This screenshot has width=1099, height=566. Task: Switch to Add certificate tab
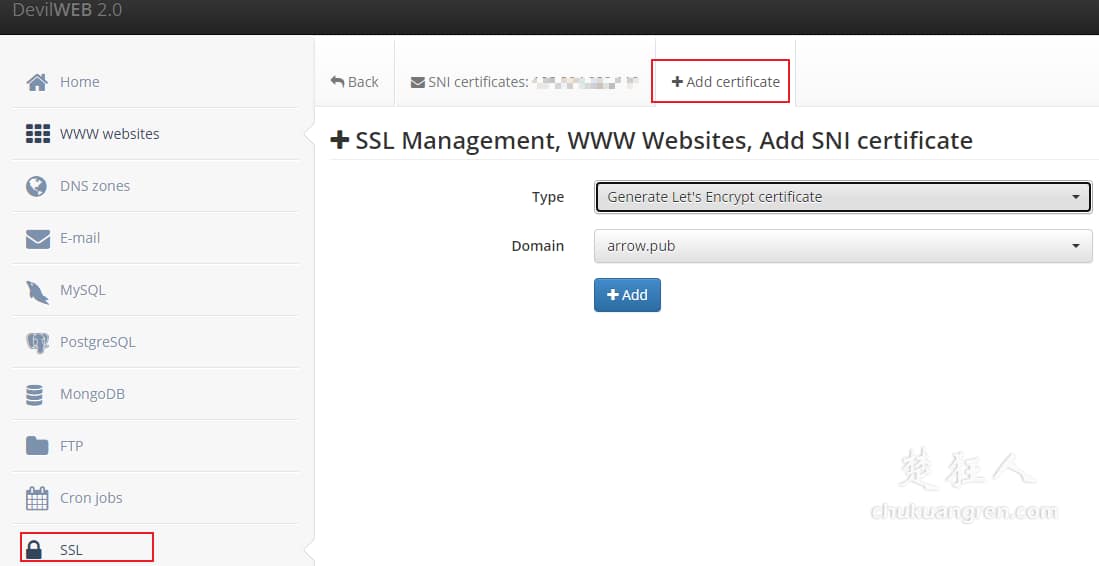click(x=725, y=82)
